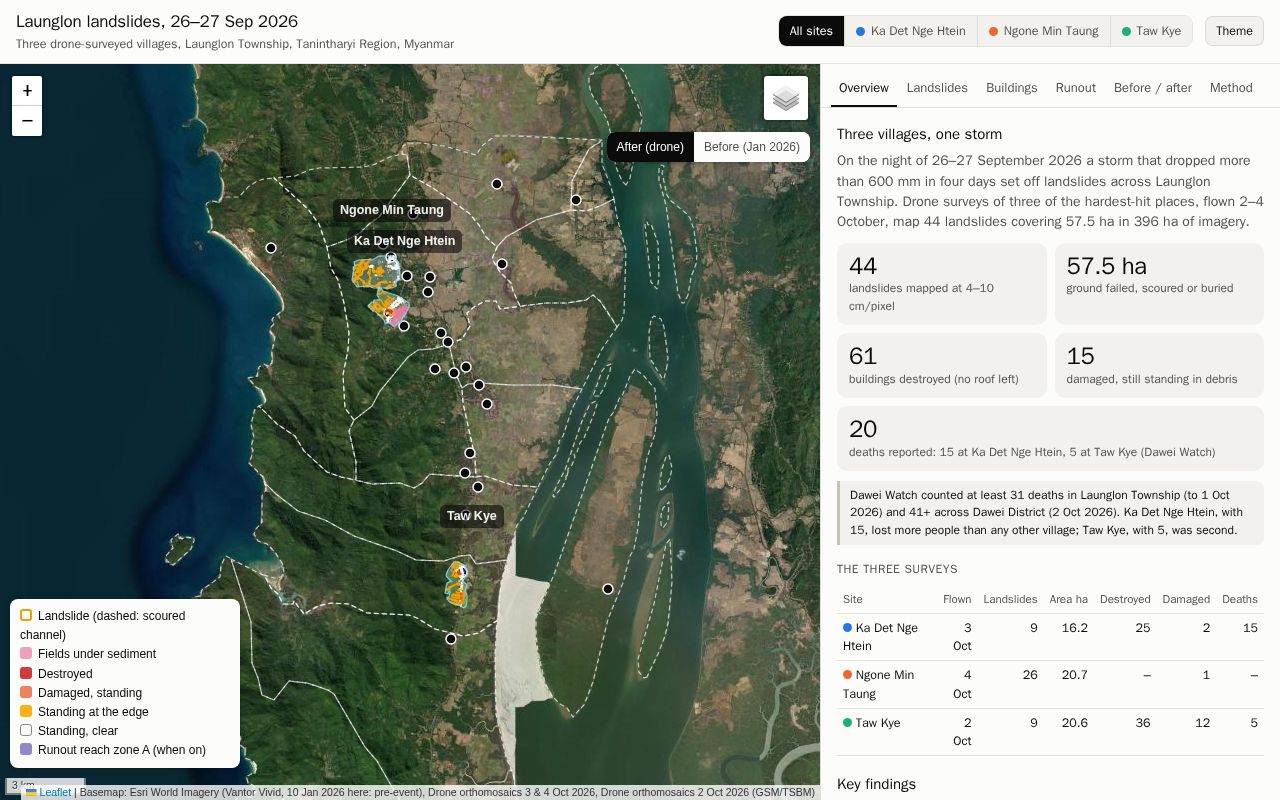Image resolution: width=1280 pixels, height=800 pixels.
Task: Switch map to After (drone) imagery
Action: tap(650, 147)
